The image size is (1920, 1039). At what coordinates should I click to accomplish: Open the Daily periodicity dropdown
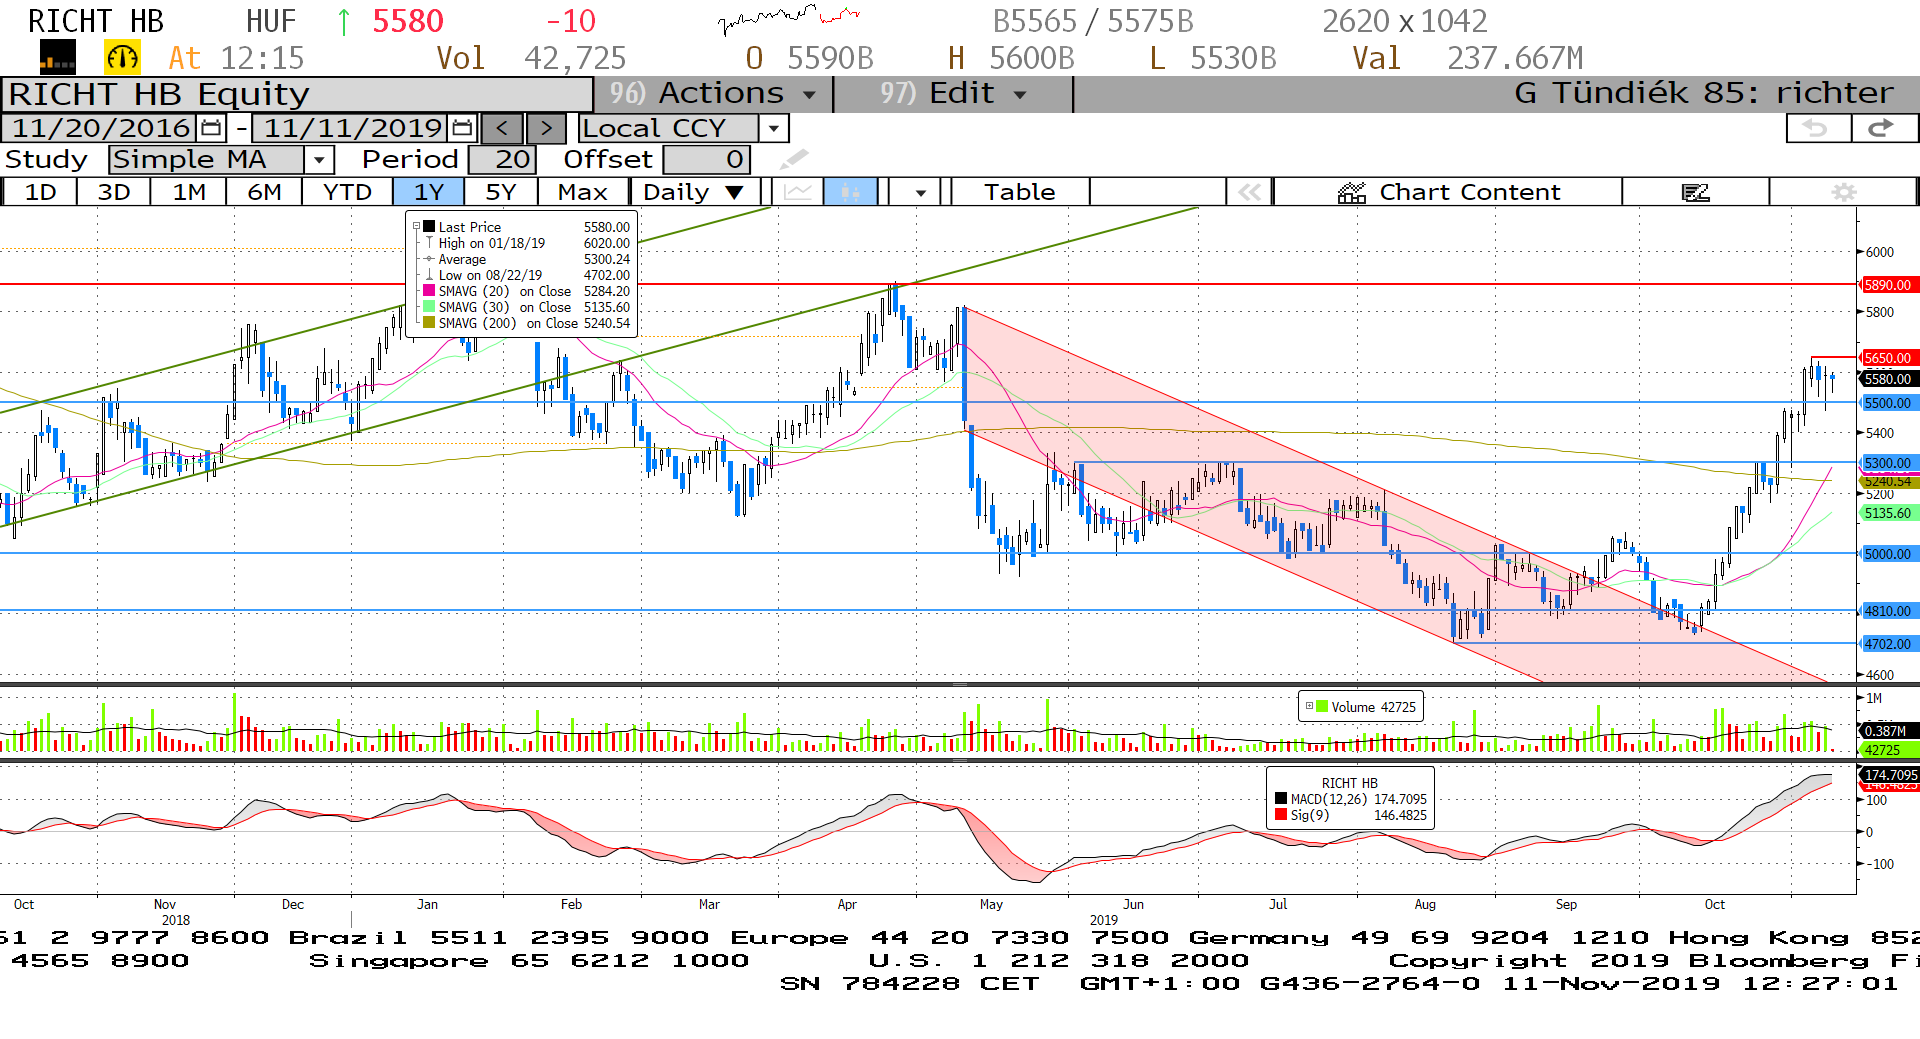point(734,192)
